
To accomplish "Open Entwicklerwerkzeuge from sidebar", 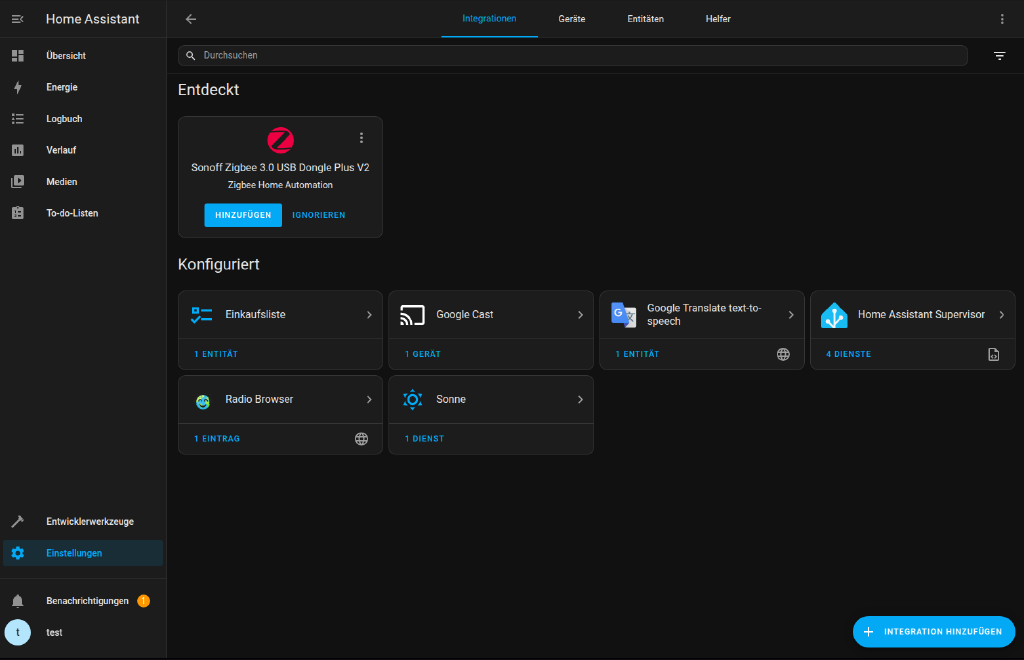I will [89, 521].
